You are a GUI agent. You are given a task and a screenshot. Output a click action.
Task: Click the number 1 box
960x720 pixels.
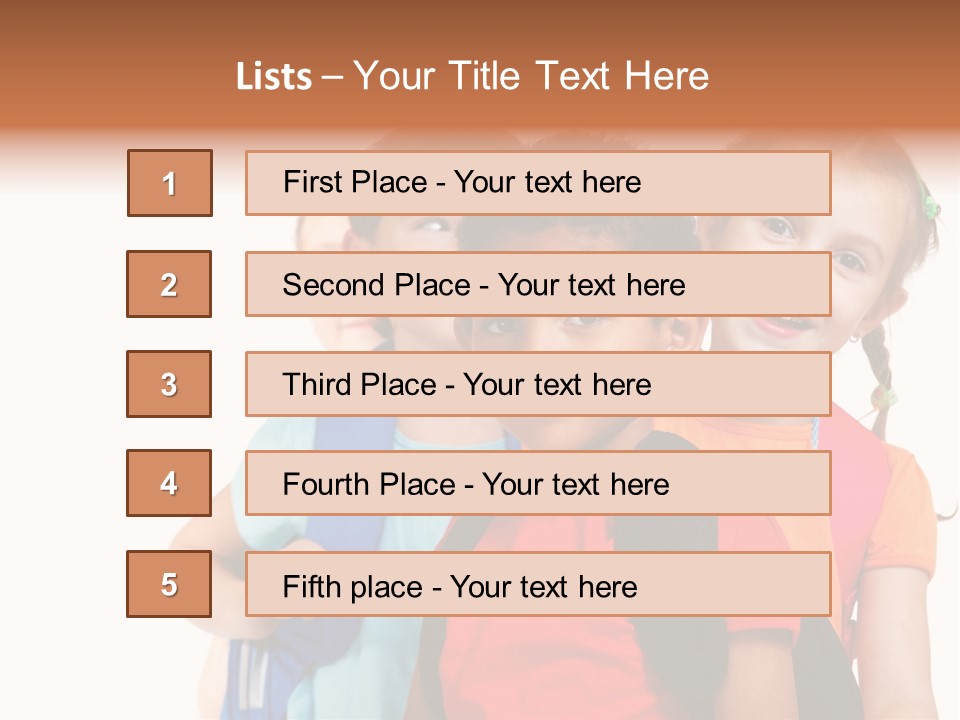click(170, 183)
